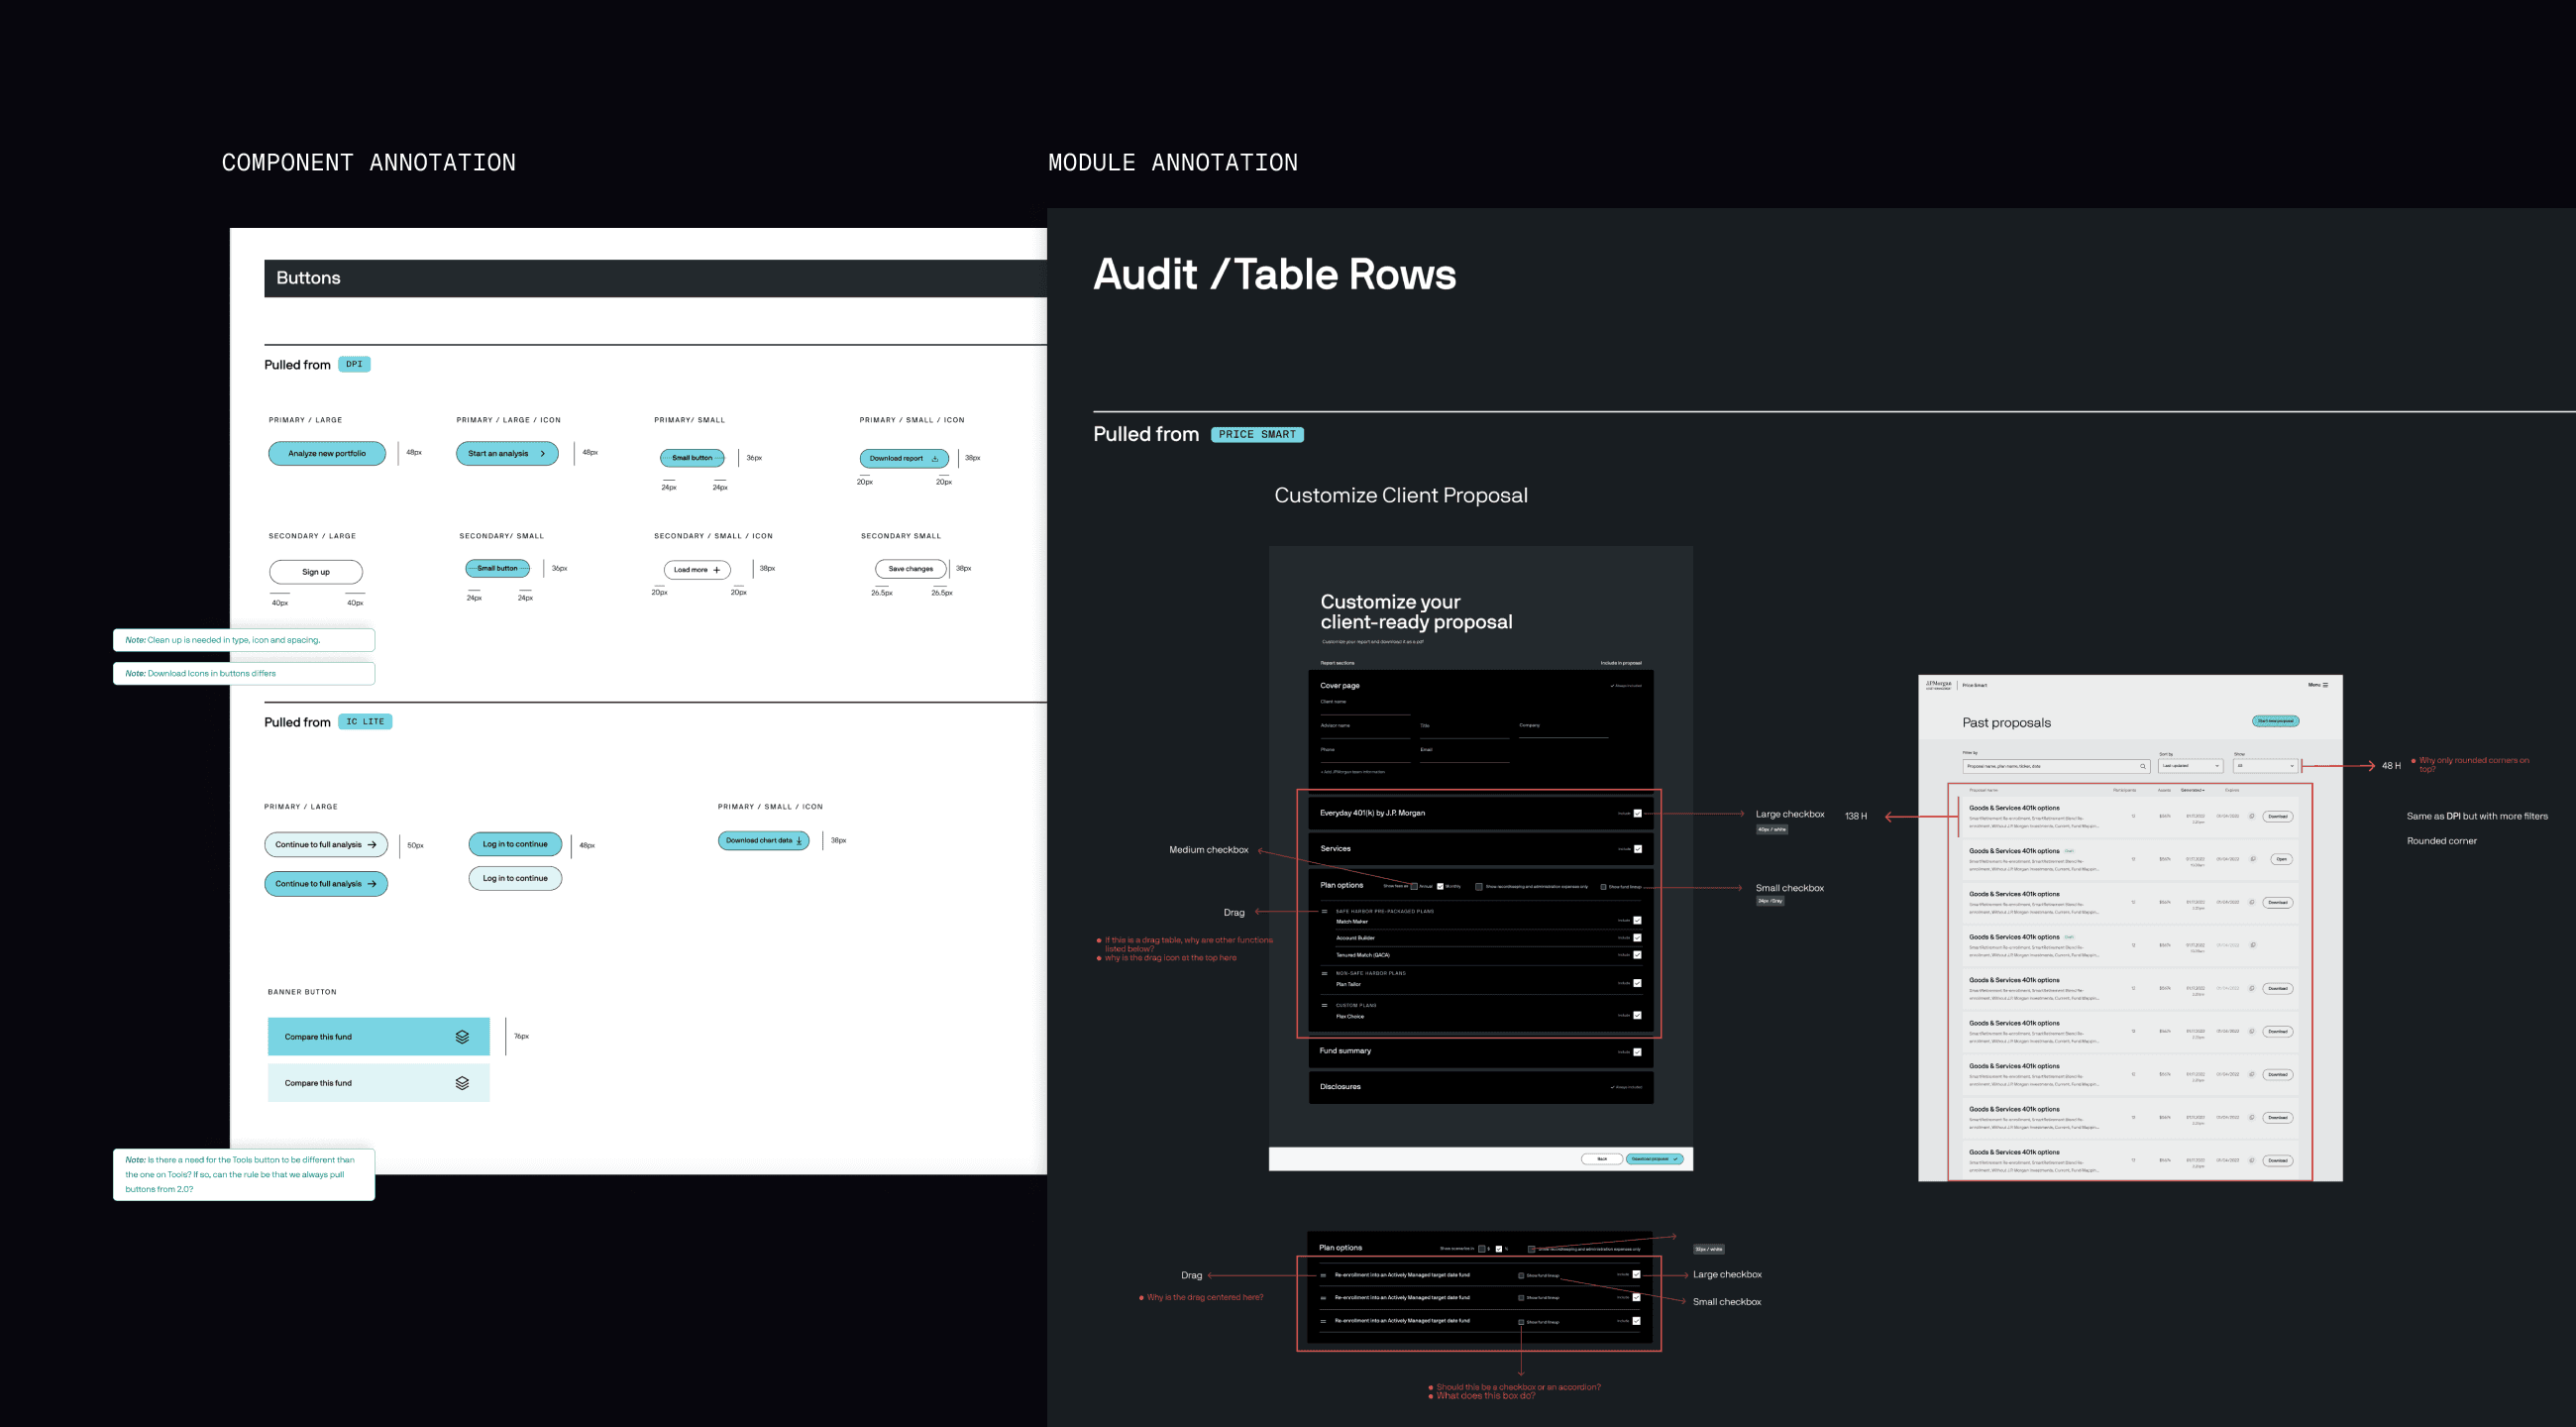Click the J.P.Morgan logo in the Past proposals header
This screenshot has width=2576, height=1427.
pyautogui.click(x=1938, y=685)
